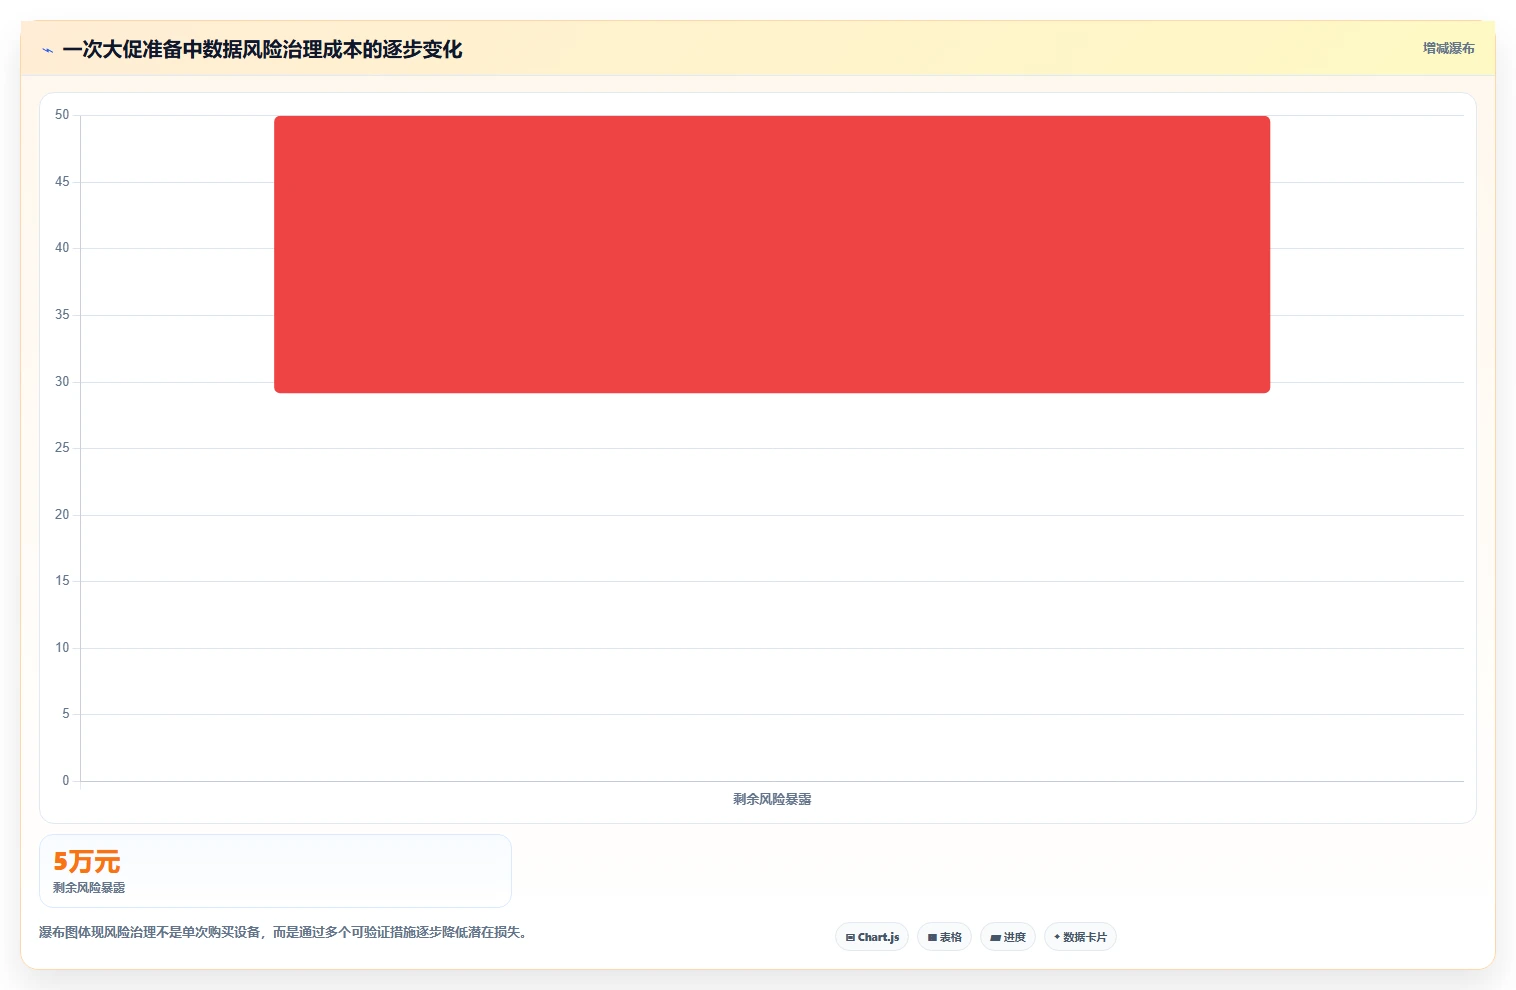Image resolution: width=1516 pixels, height=990 pixels.
Task: Click the y-axis value 10
Action: tap(62, 648)
